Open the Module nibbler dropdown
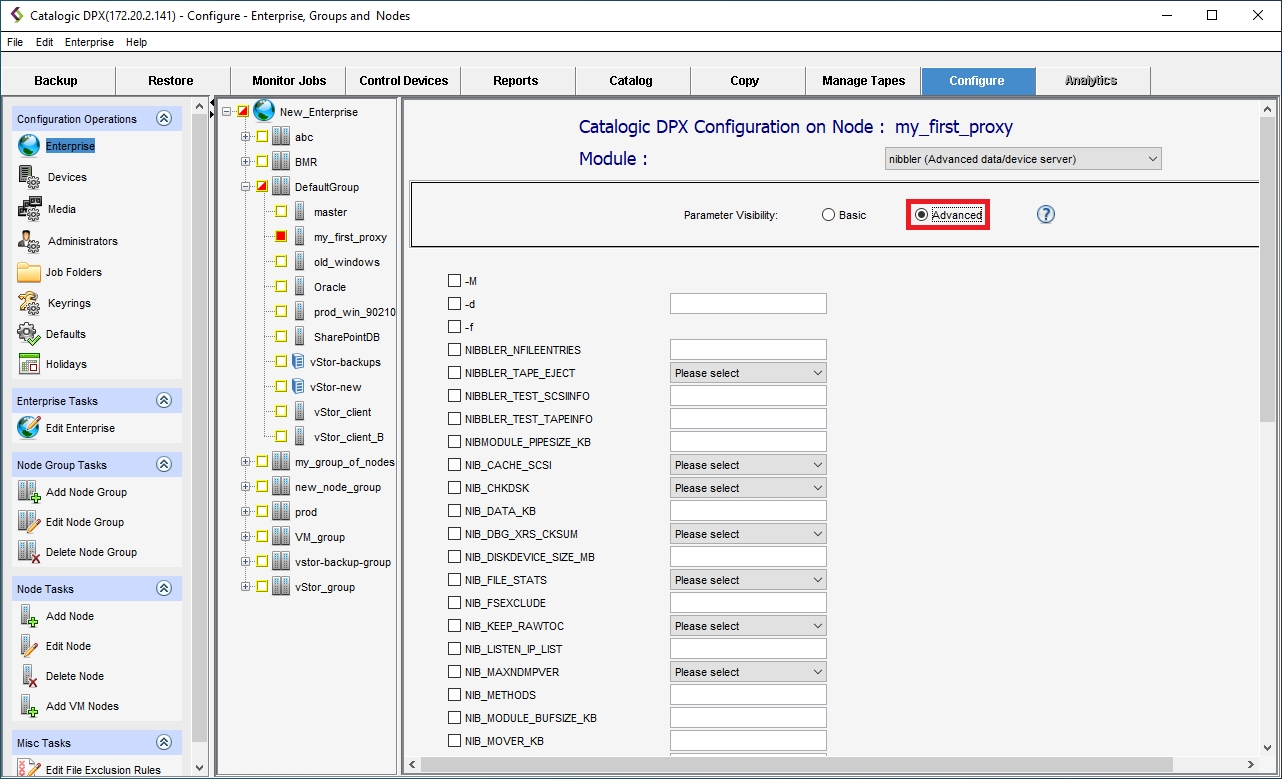The width and height of the screenshot is (1282, 779). click(1023, 159)
